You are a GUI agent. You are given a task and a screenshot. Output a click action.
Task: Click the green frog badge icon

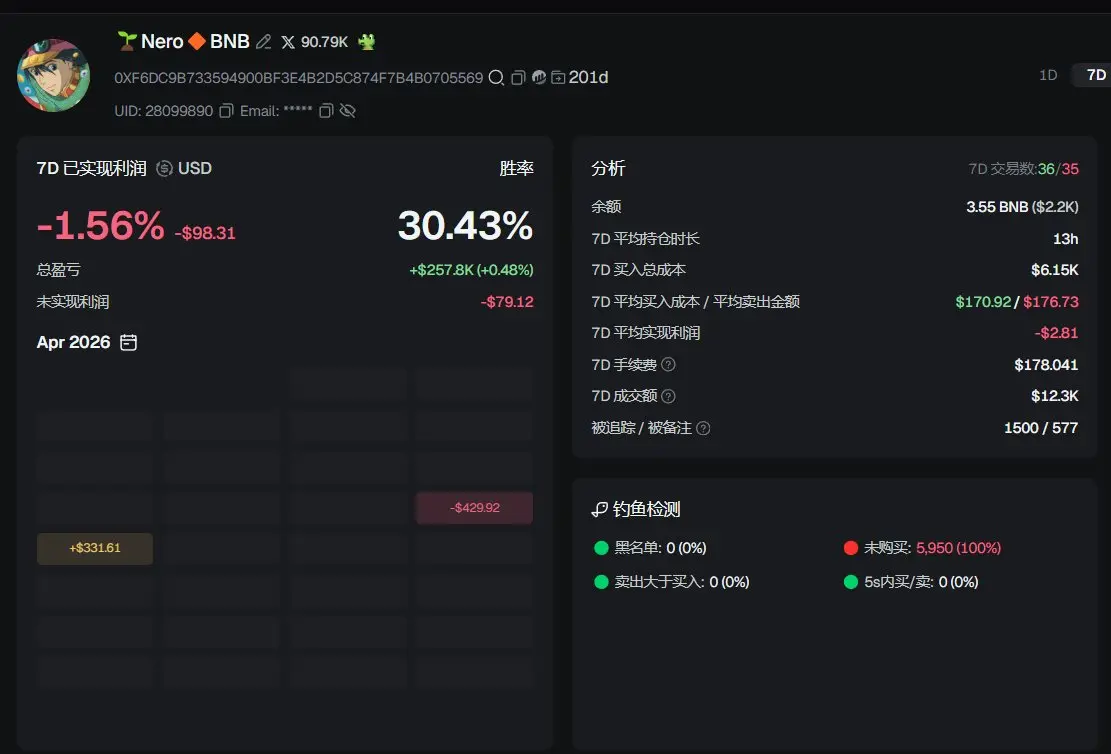coord(366,42)
